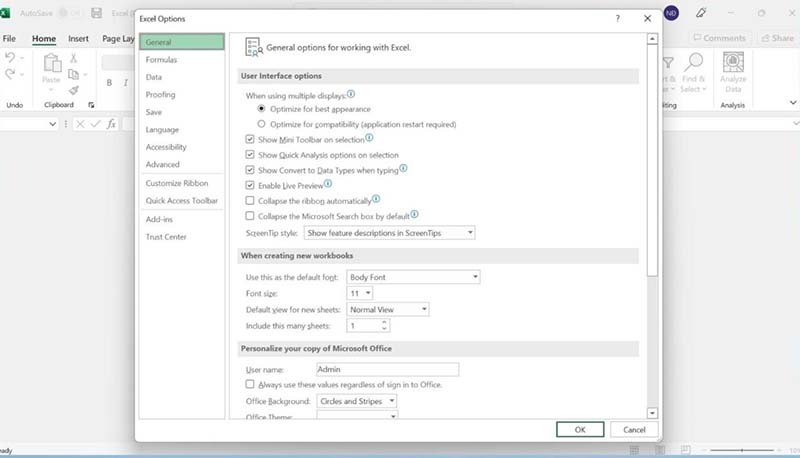
Task: Select Optimize for compatibility radio
Action: coord(261,124)
